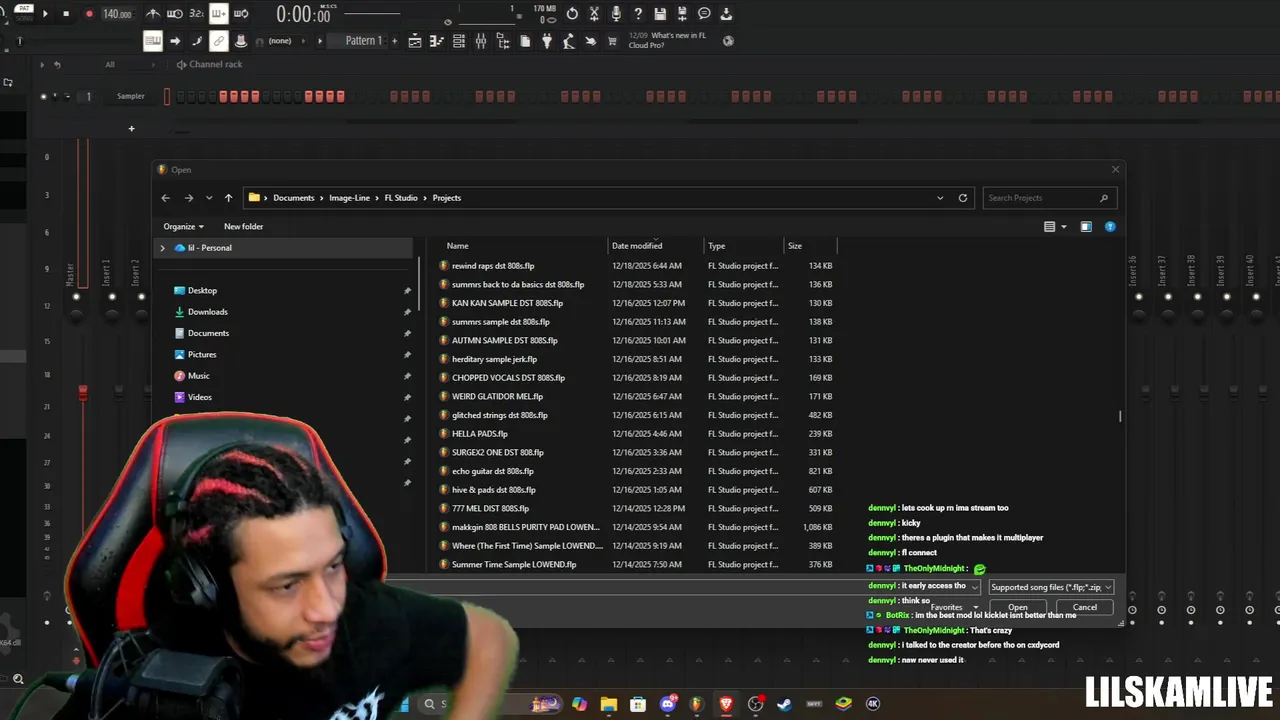Open the help question mark icon

(x=638, y=14)
